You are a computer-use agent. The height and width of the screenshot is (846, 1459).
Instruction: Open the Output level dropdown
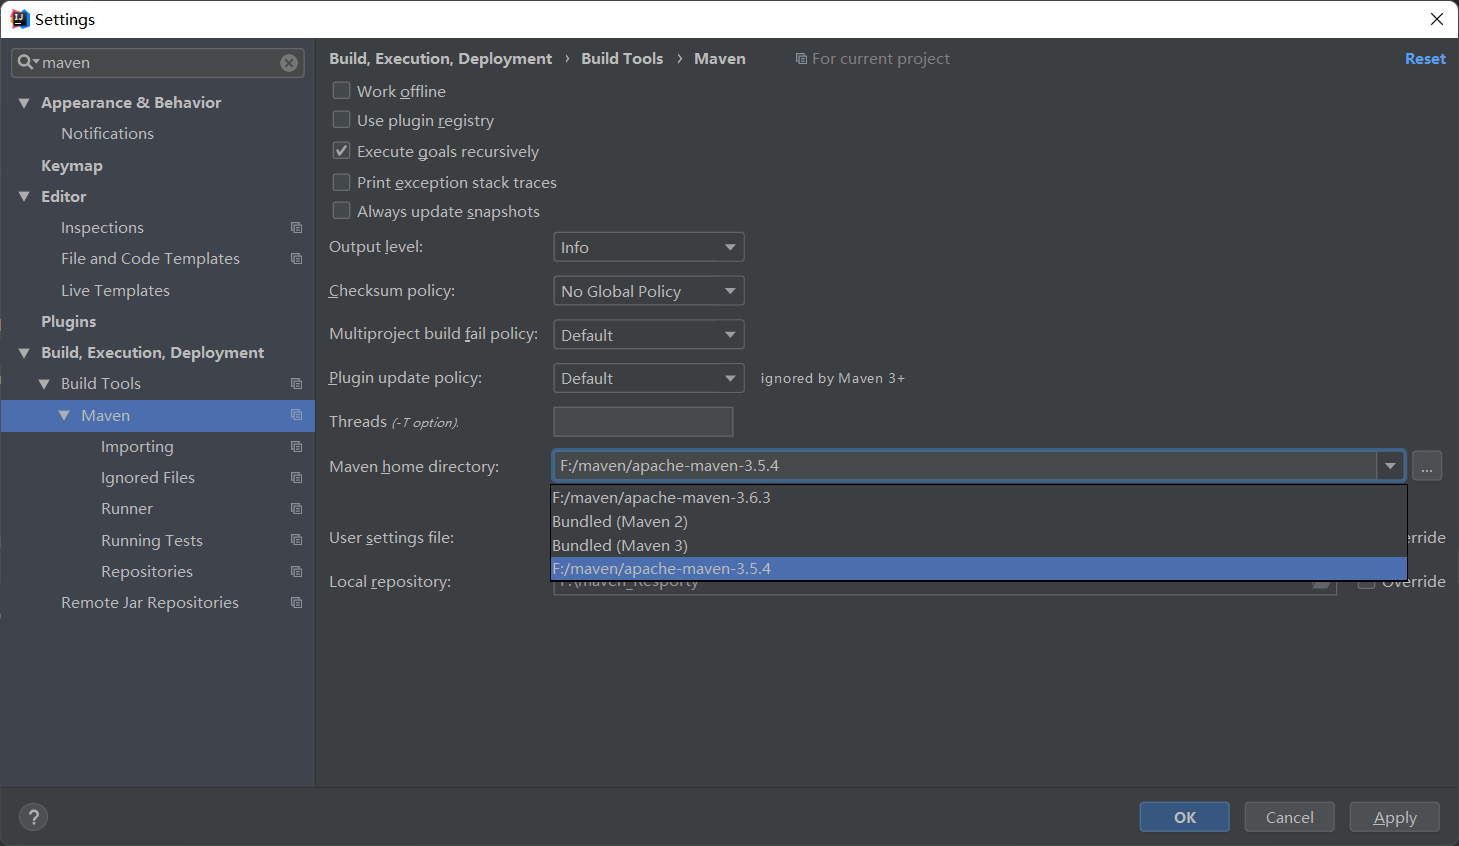coord(648,247)
